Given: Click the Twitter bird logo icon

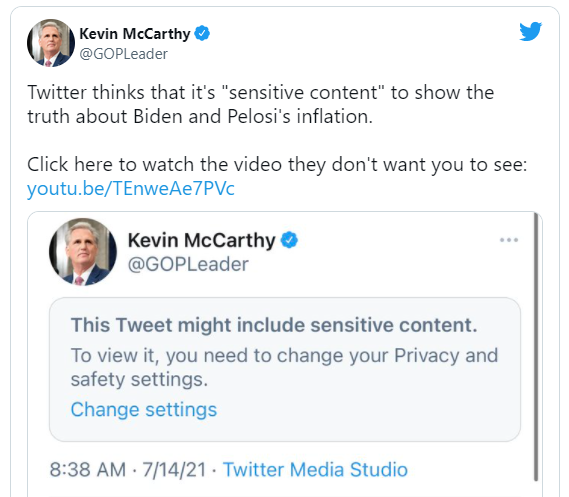Looking at the screenshot, I should pos(530,32).
